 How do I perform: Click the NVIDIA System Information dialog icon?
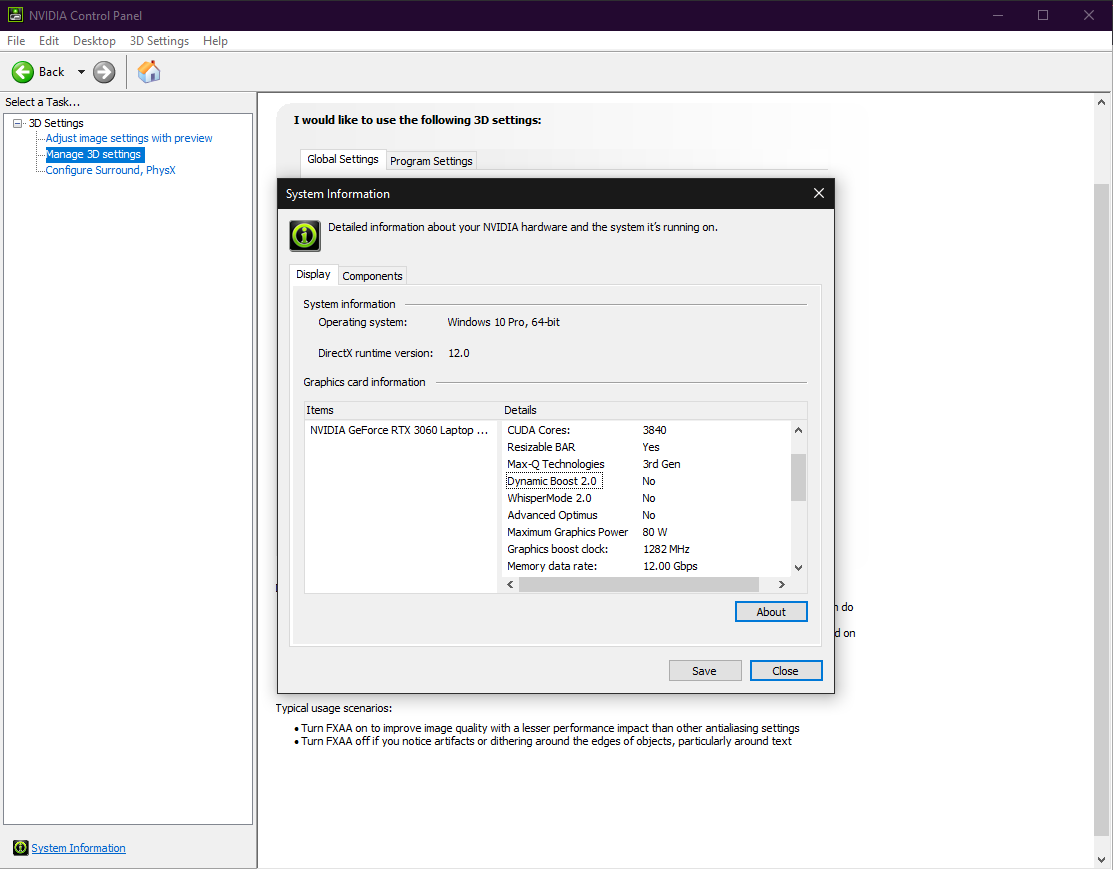(305, 235)
